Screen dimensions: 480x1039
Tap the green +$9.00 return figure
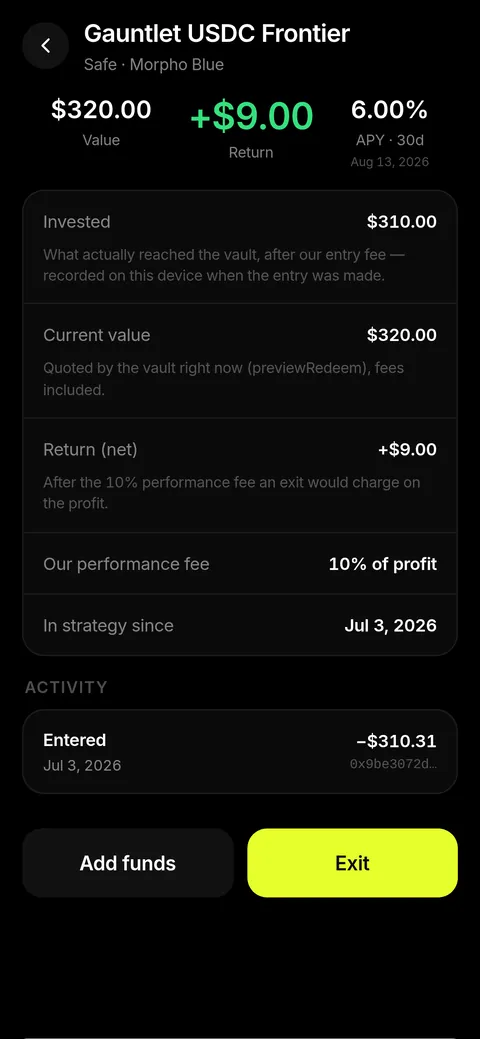251,116
